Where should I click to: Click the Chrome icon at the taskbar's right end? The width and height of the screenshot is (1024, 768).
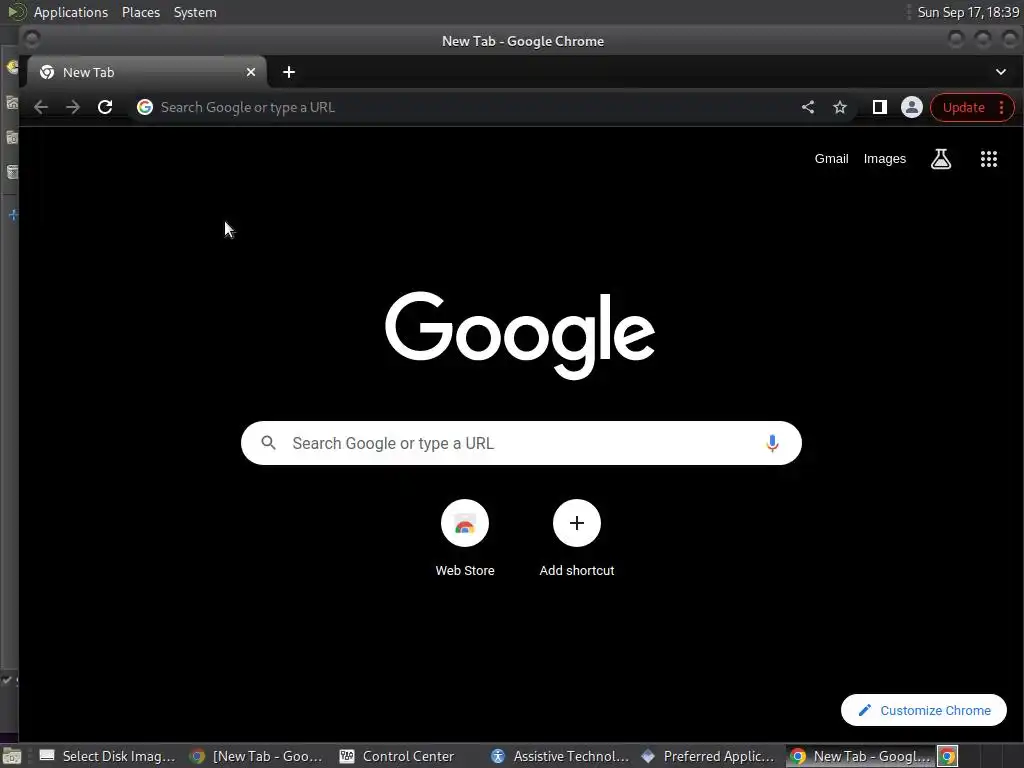pyautogui.click(x=948, y=756)
